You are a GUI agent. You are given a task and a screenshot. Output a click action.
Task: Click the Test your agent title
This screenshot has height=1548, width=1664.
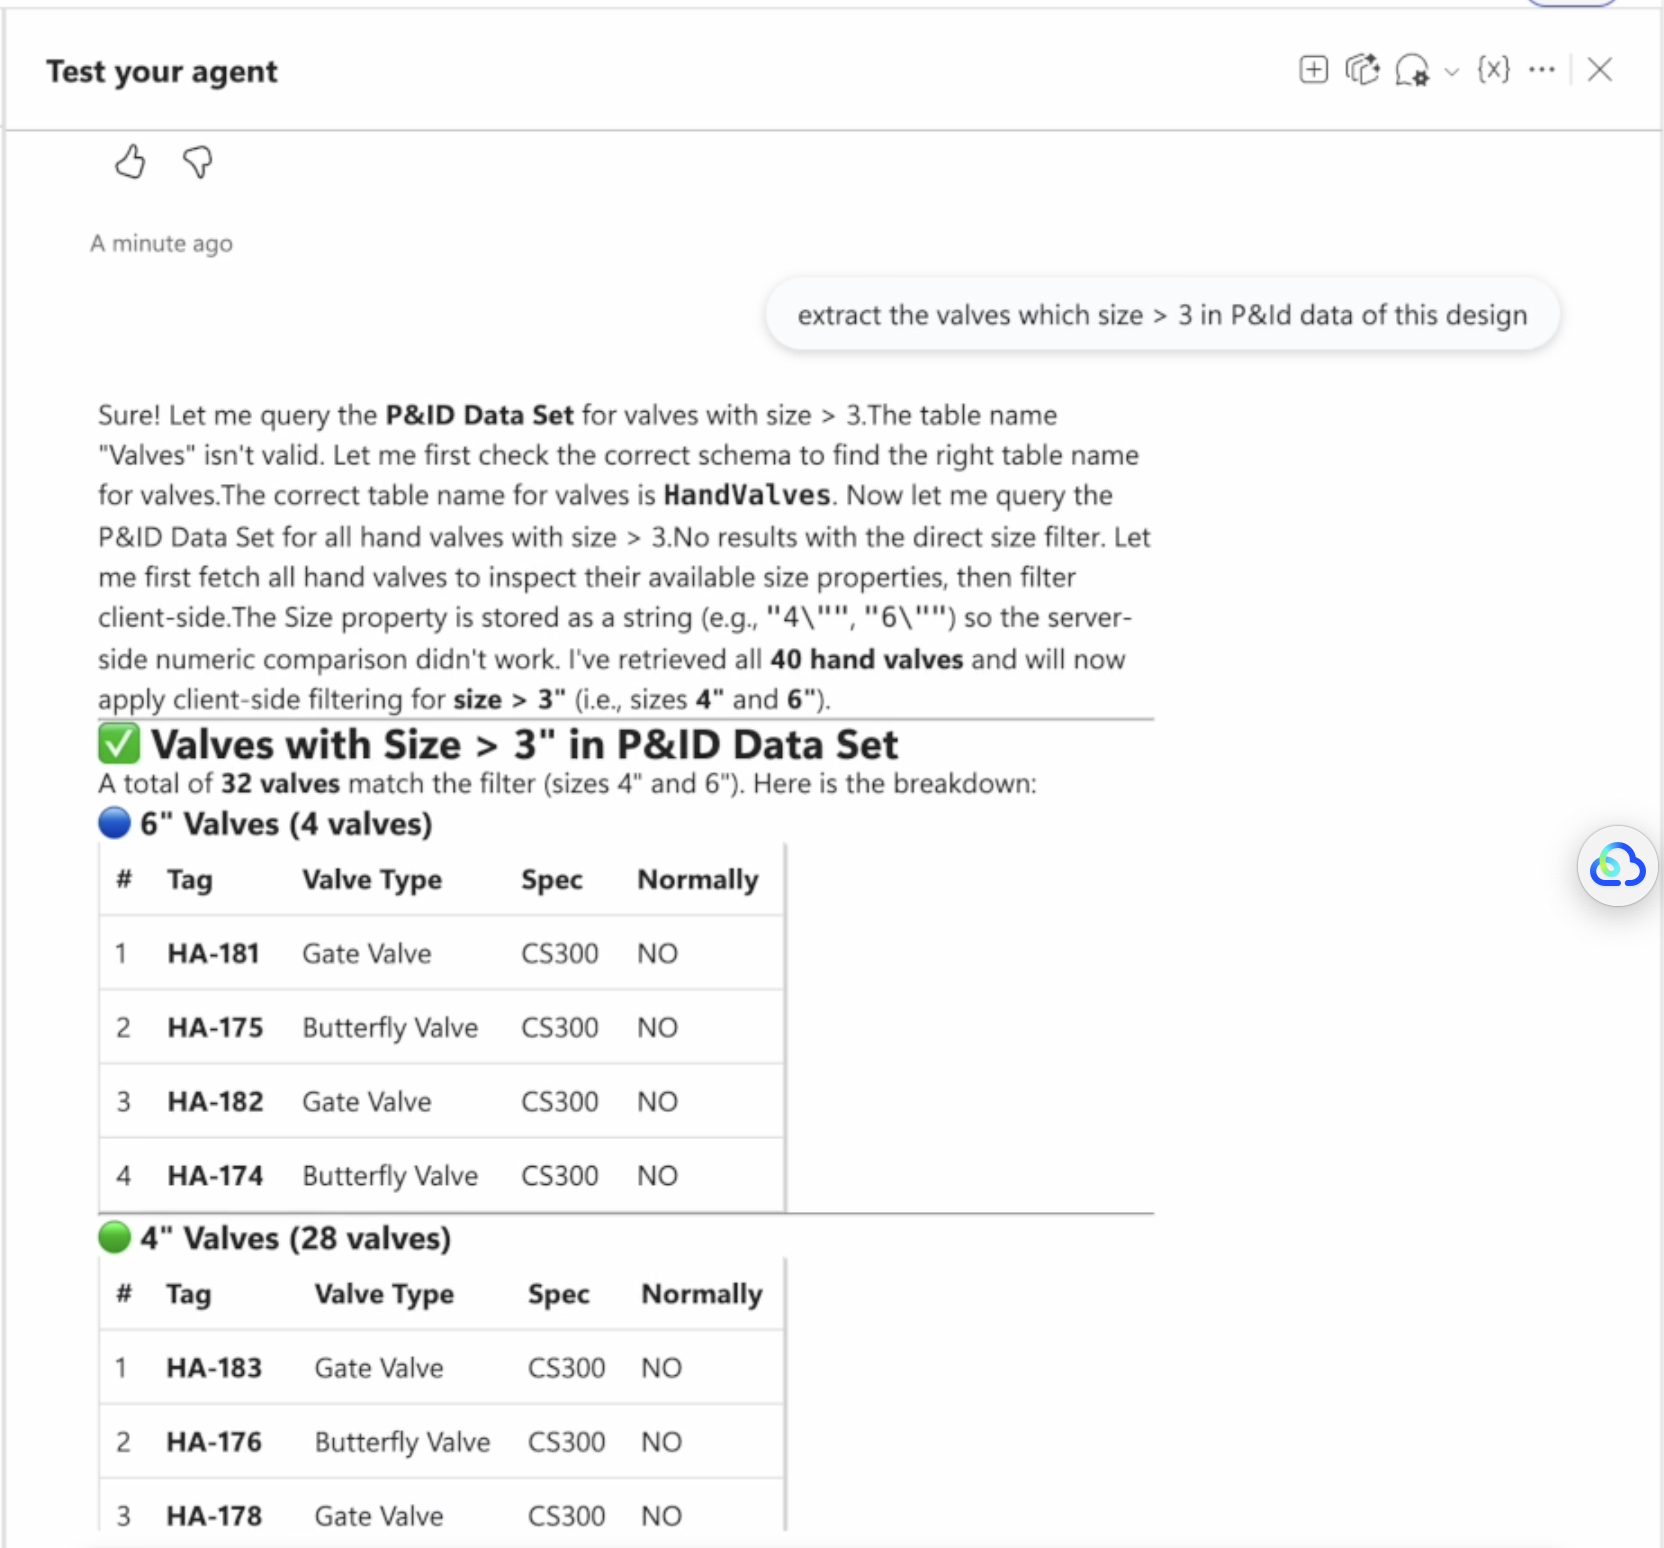(x=162, y=72)
